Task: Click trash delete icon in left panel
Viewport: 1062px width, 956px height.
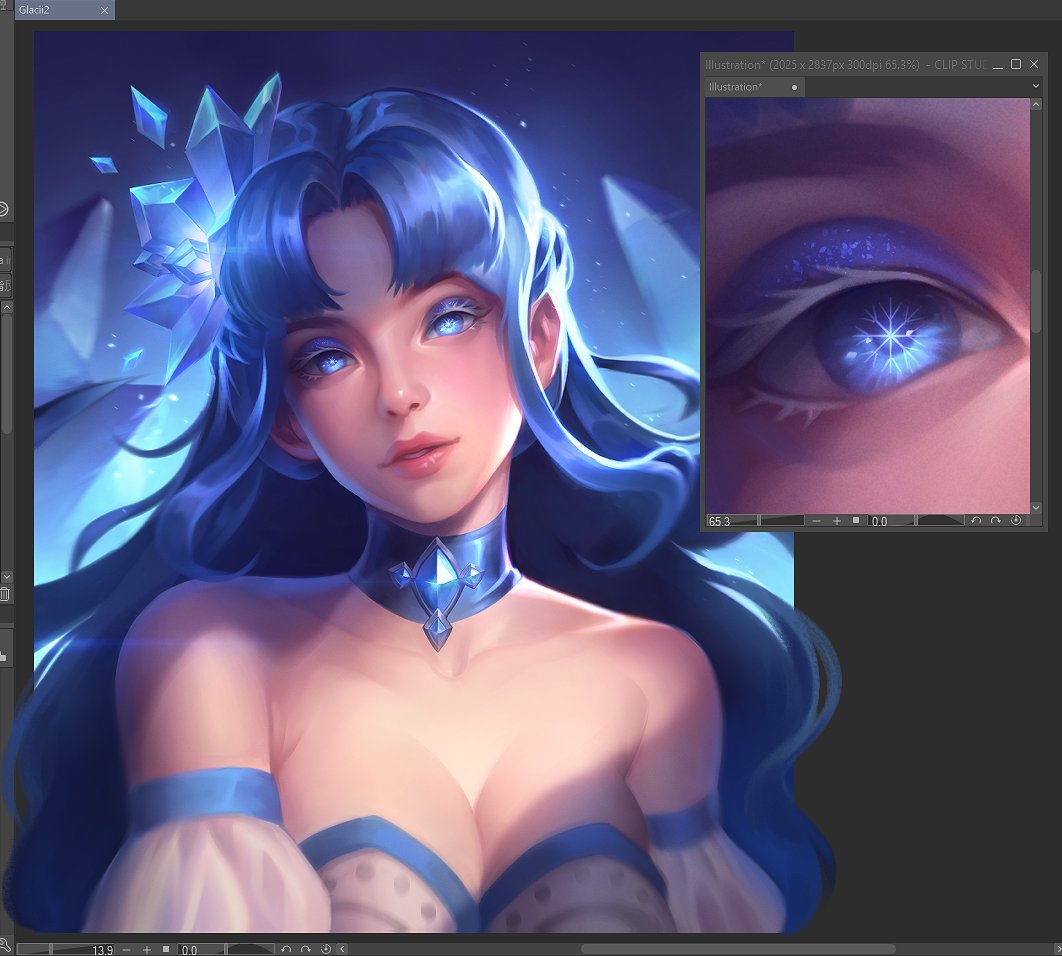Action: [4, 594]
